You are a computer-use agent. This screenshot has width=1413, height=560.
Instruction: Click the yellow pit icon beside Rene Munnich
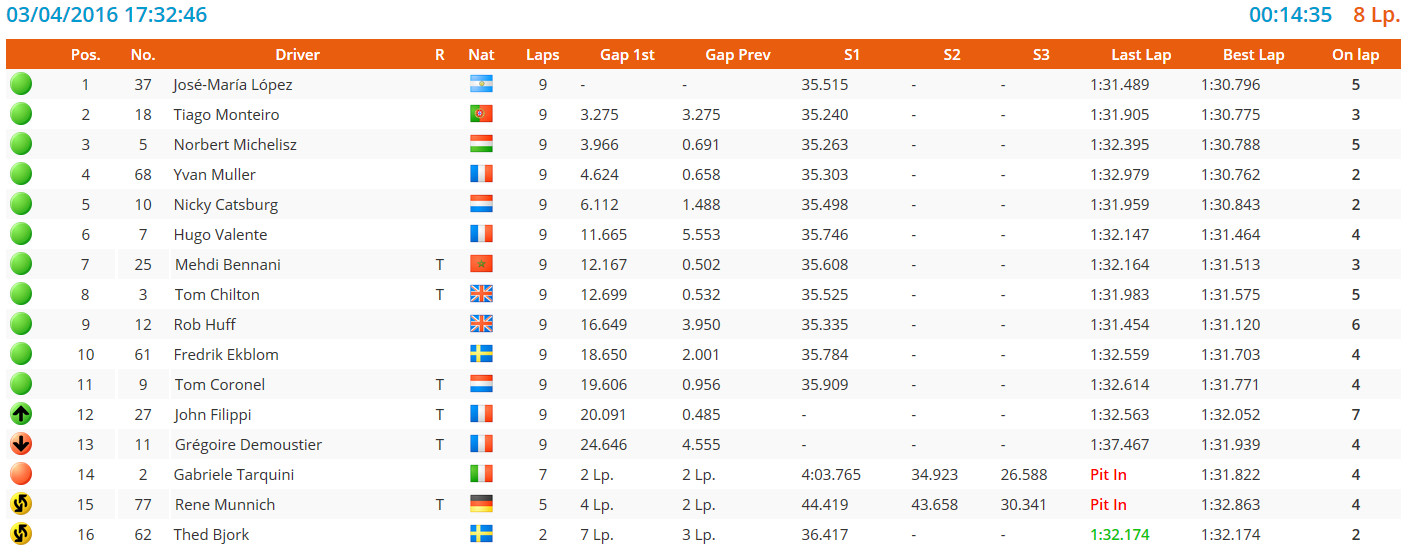pyautogui.click(x=21, y=504)
